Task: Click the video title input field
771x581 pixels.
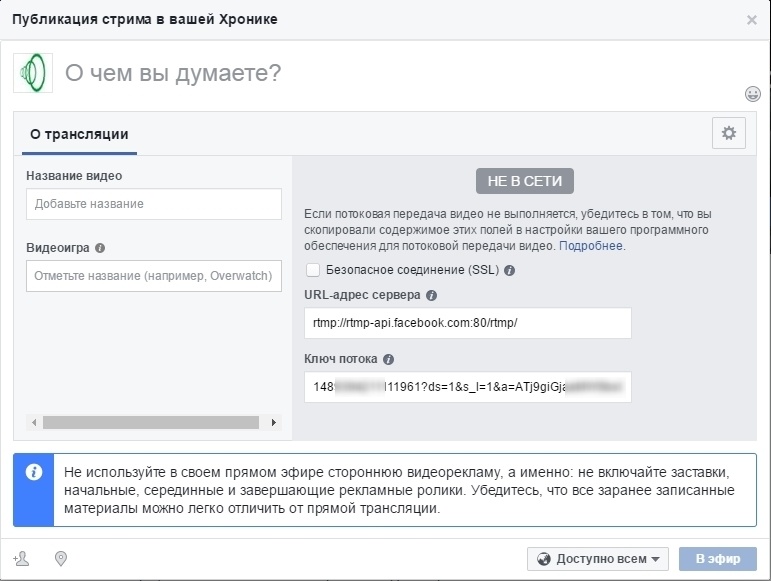Action: click(154, 204)
